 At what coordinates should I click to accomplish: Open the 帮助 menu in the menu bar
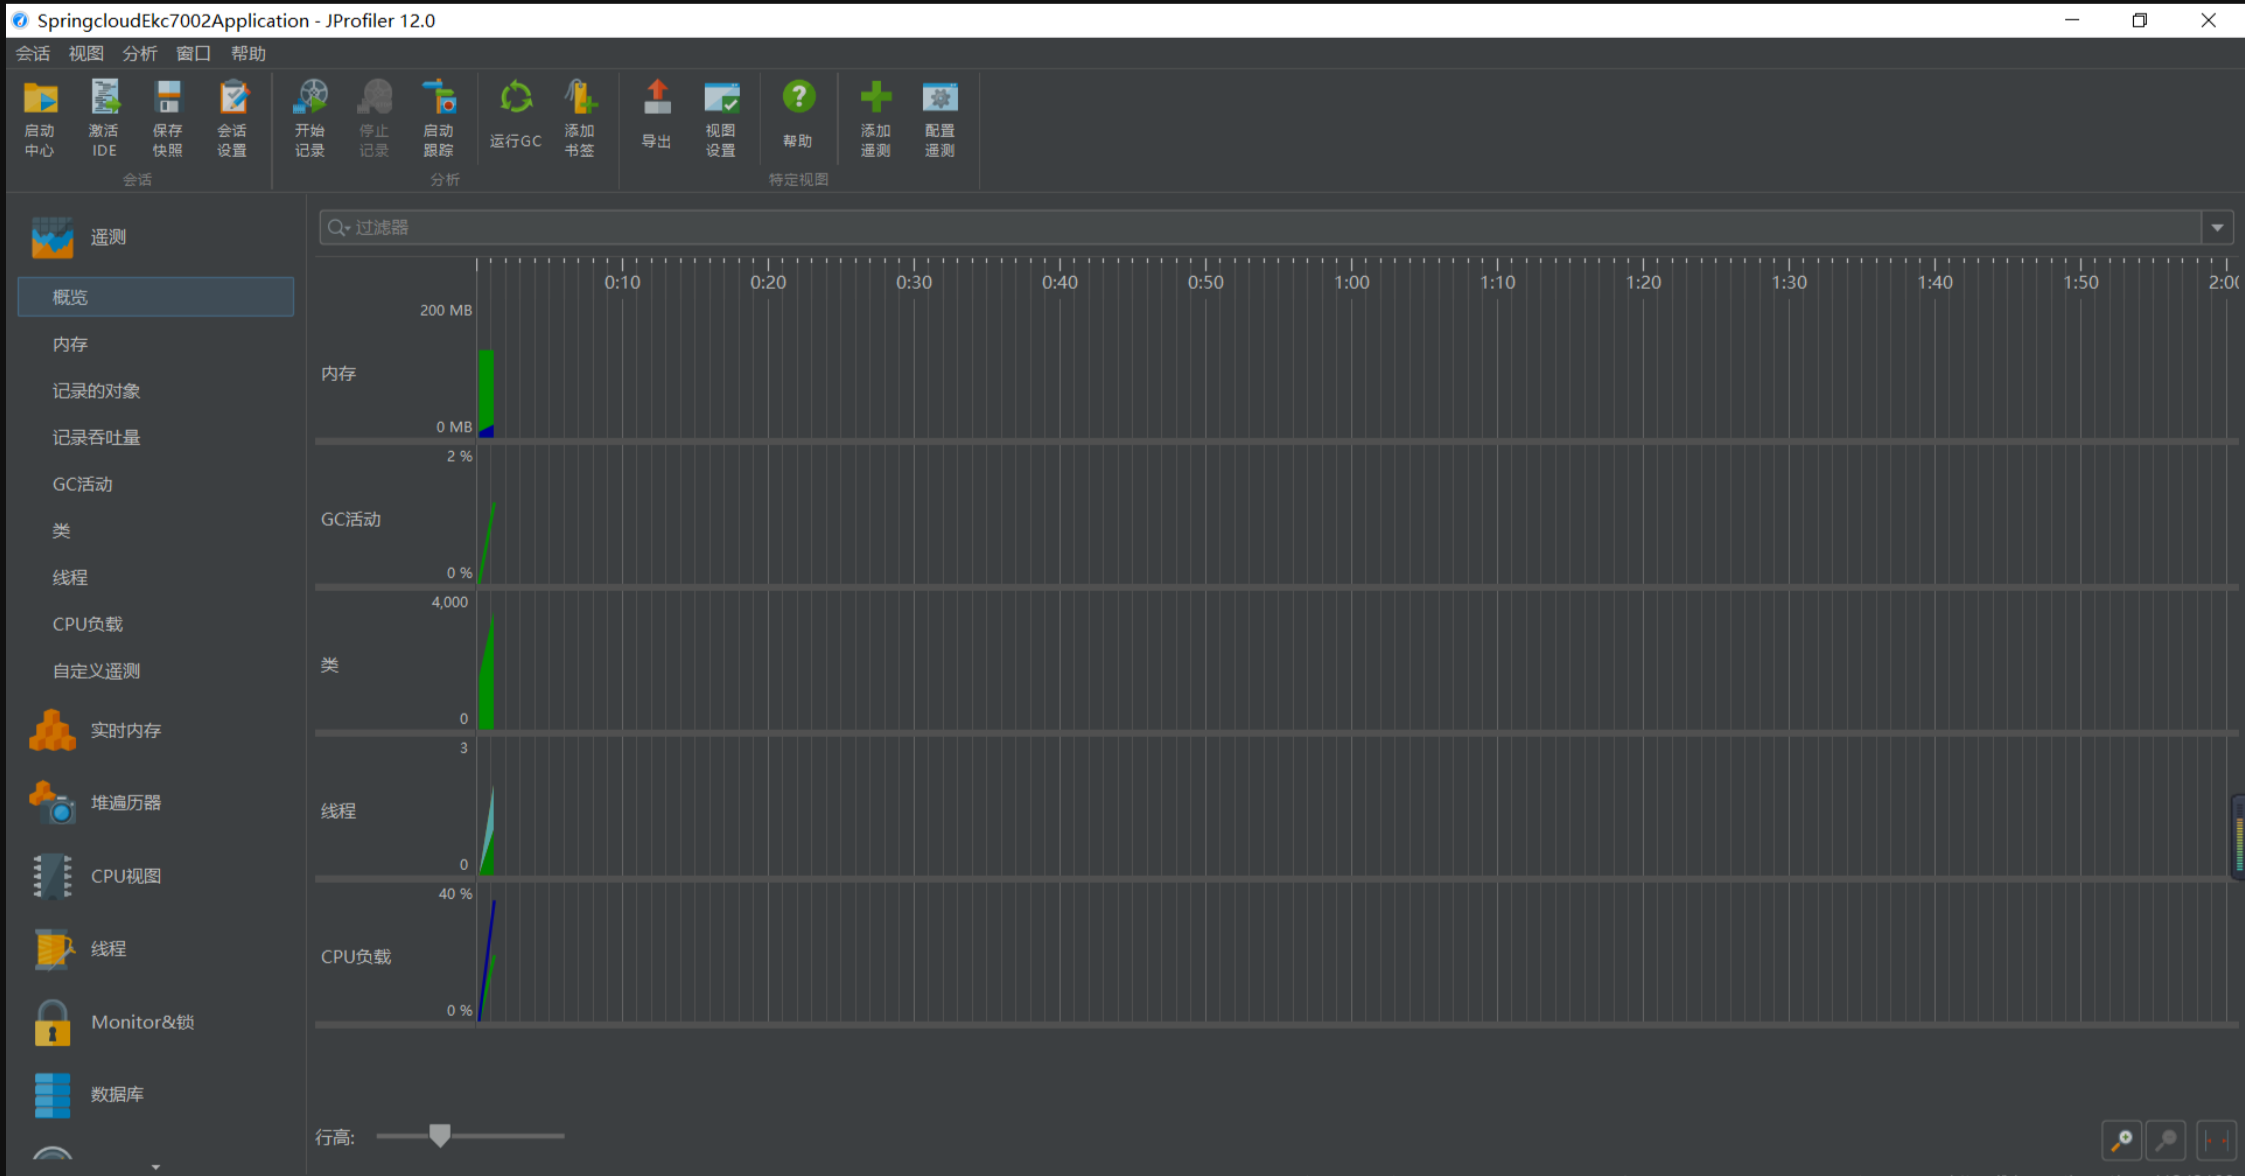[x=248, y=54]
